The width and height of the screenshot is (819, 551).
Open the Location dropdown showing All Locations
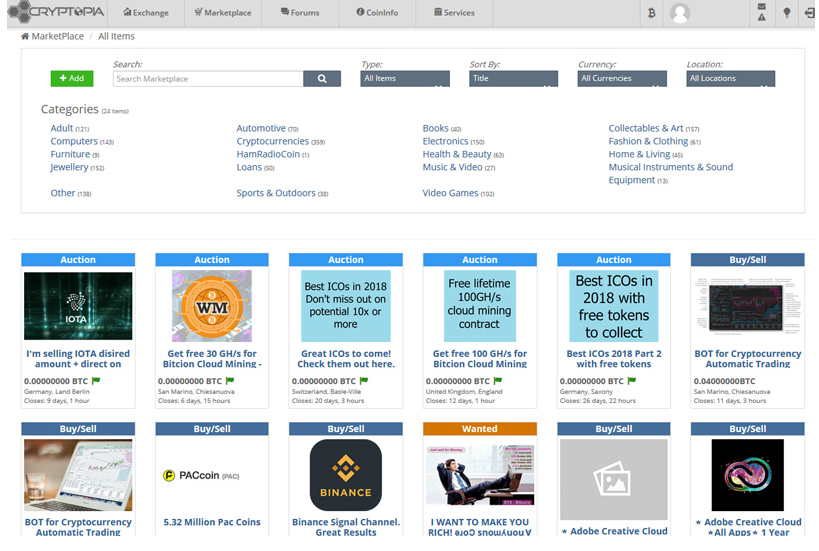731,78
